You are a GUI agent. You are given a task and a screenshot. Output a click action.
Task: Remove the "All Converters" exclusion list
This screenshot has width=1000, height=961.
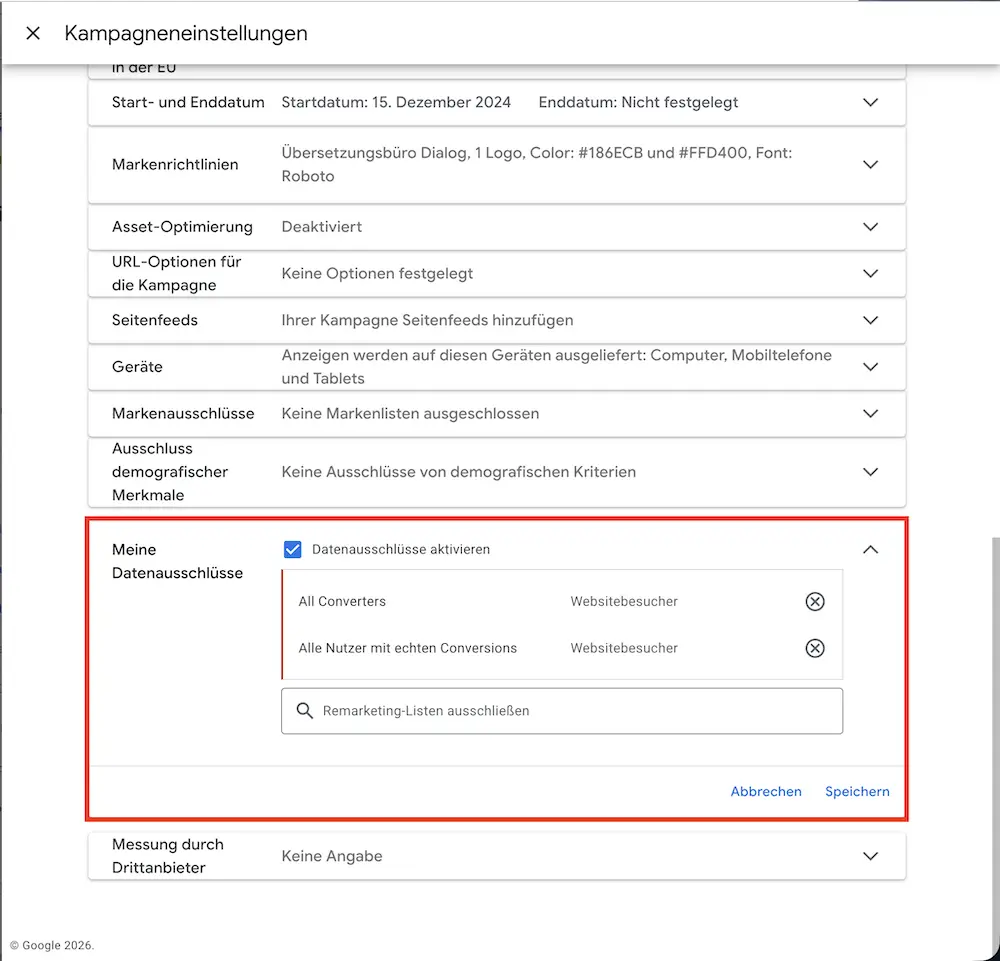(x=815, y=601)
